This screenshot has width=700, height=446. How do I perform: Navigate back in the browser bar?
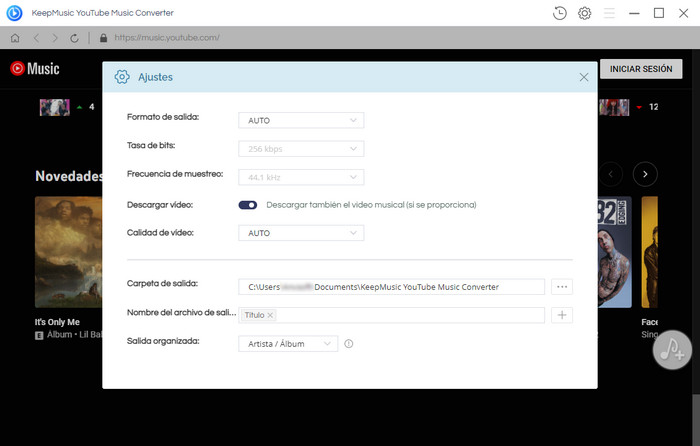37,38
